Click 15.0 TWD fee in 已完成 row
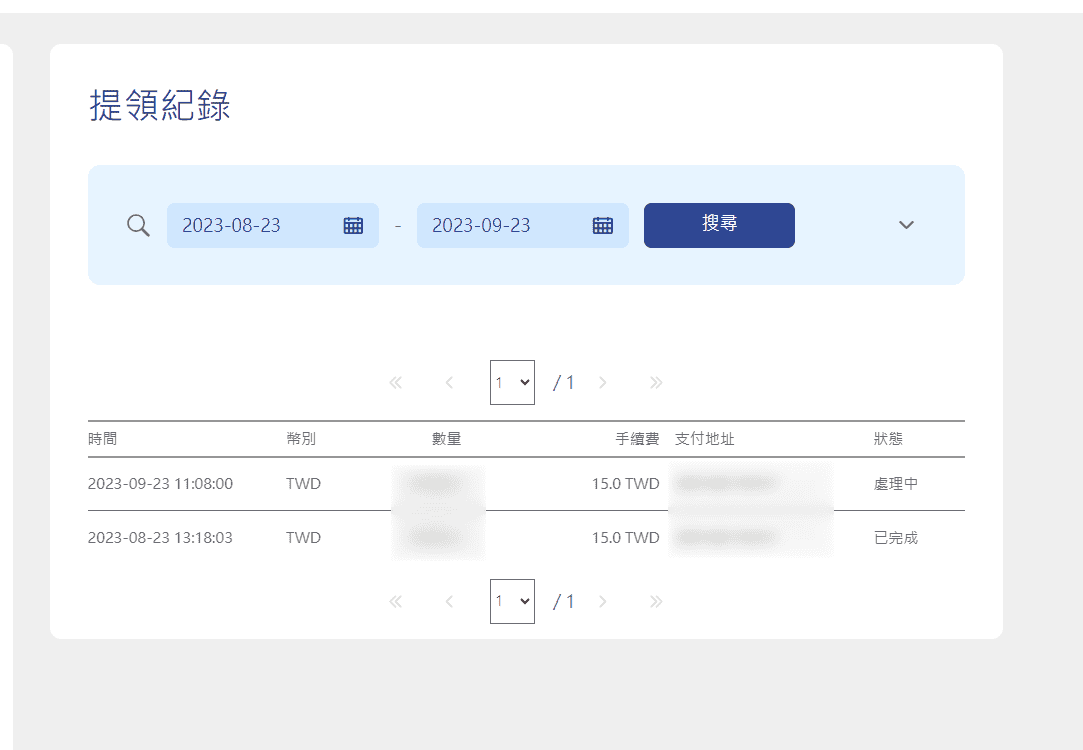Image resolution: width=1083 pixels, height=750 pixels. (x=625, y=537)
